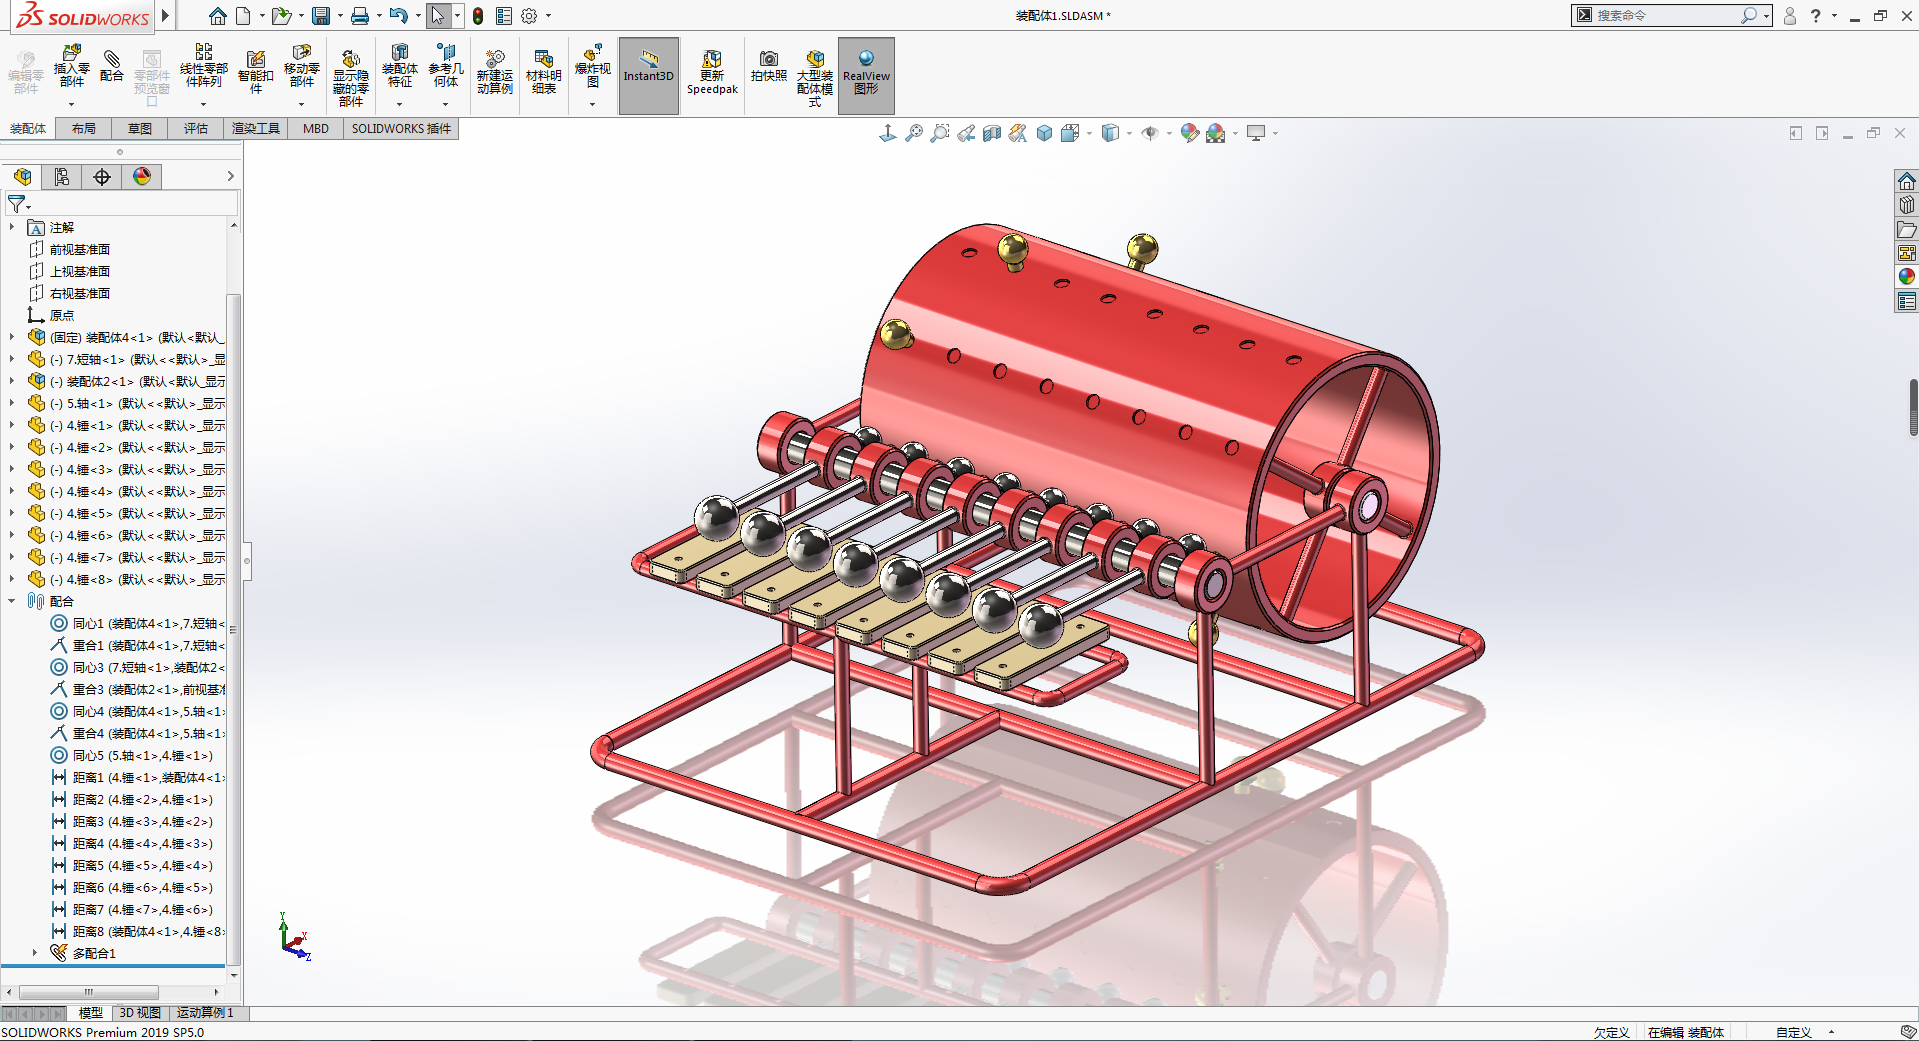Screen dimensions: 1919x1041
Task: Open Insert Components dropdown arrow
Action: click(x=71, y=104)
